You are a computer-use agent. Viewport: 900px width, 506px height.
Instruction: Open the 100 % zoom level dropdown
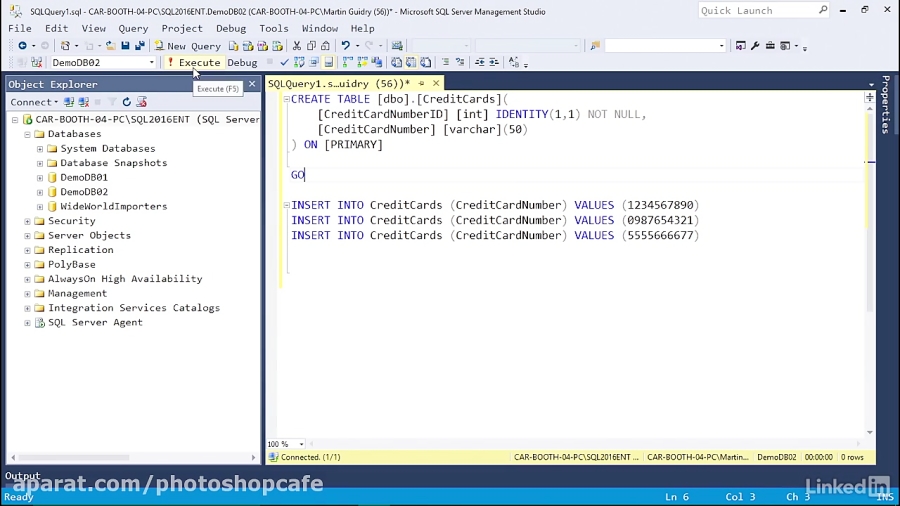301,444
